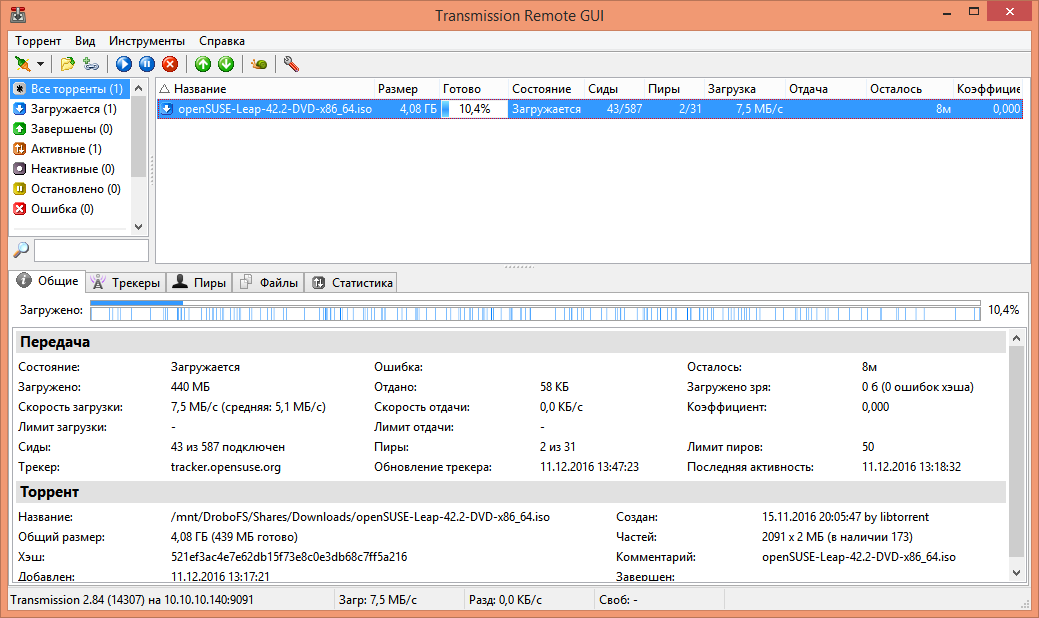This screenshot has width=1039, height=618.
Task: Click the Ошибка red cross icon
Action: coord(20,209)
